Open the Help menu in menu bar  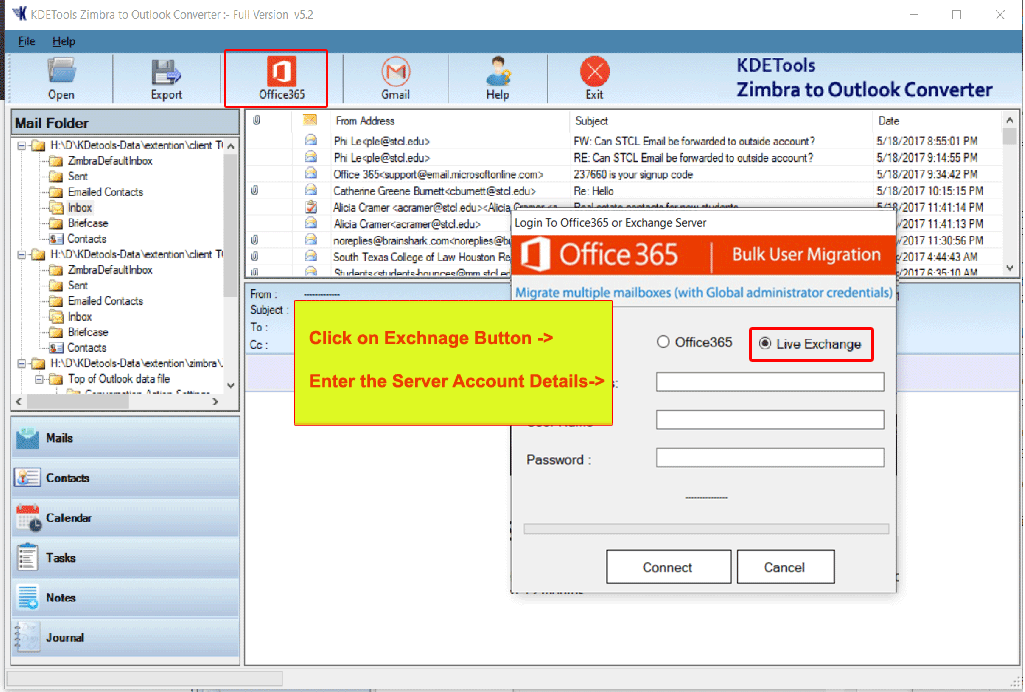click(64, 42)
